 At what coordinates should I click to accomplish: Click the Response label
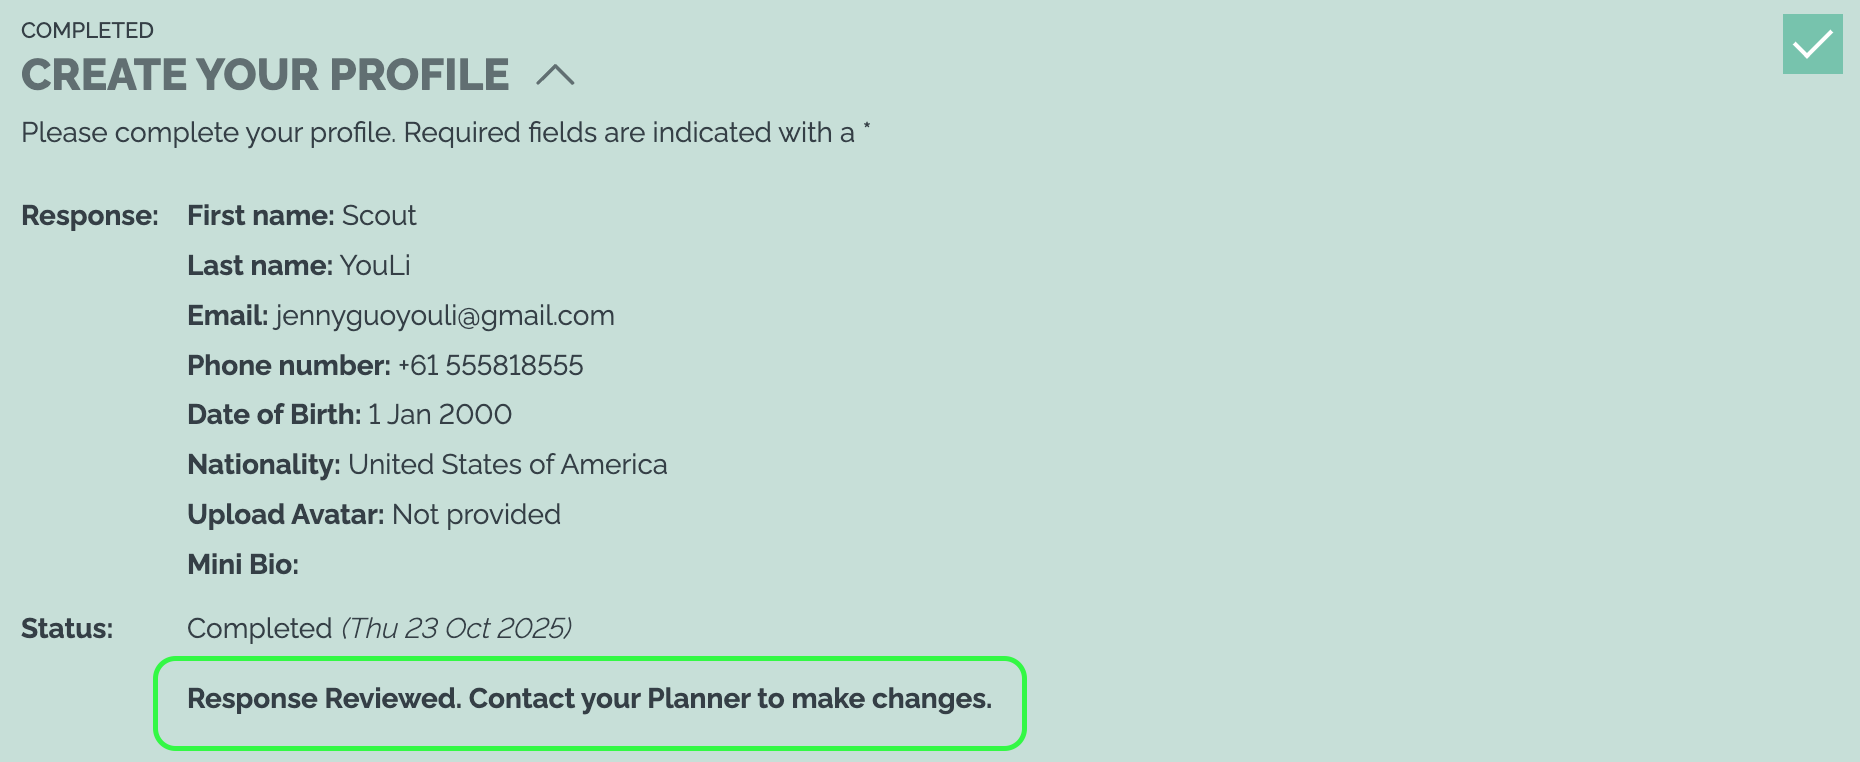90,215
